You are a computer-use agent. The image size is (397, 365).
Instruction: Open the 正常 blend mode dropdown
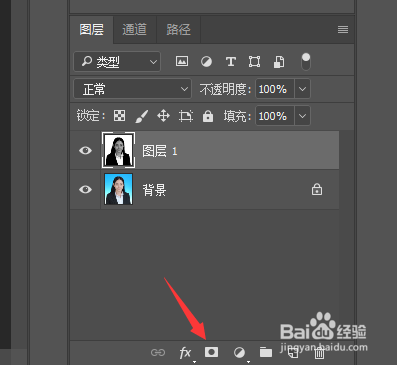[x=133, y=89]
